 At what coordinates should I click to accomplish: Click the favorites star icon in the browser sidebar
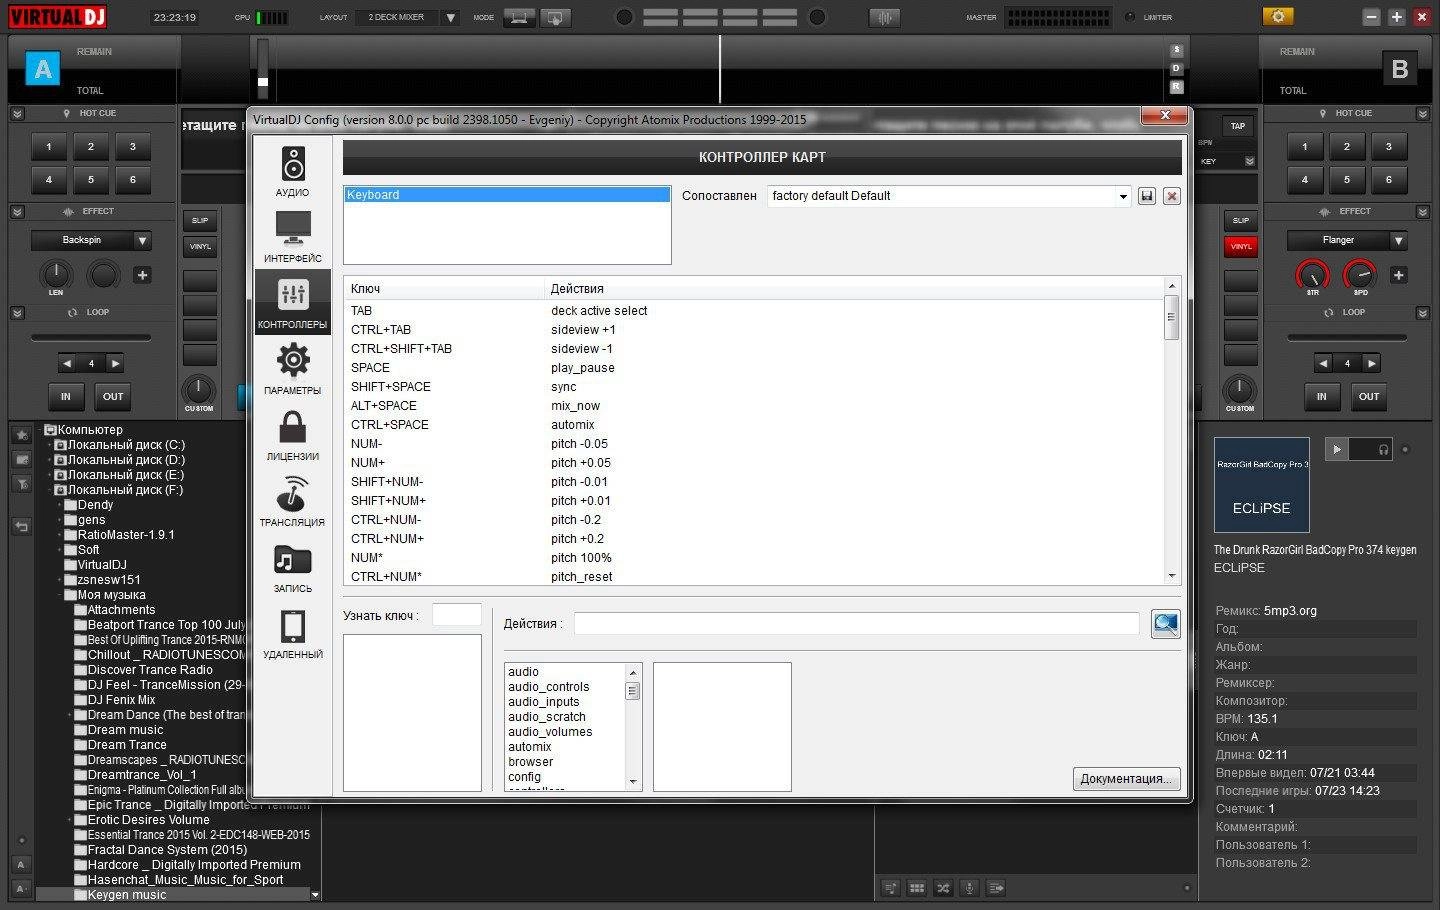[22, 435]
